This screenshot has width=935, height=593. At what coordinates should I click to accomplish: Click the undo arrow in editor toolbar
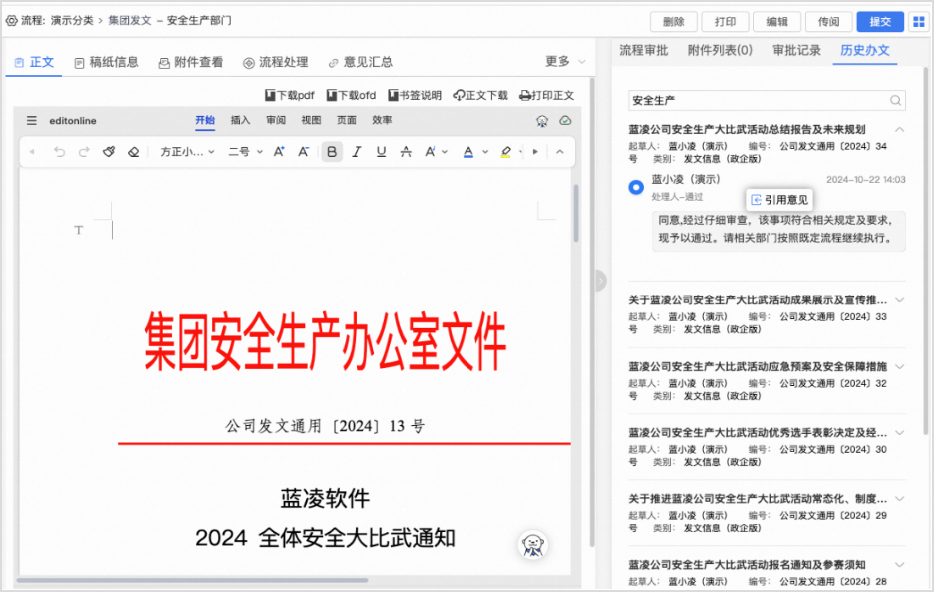pos(59,152)
